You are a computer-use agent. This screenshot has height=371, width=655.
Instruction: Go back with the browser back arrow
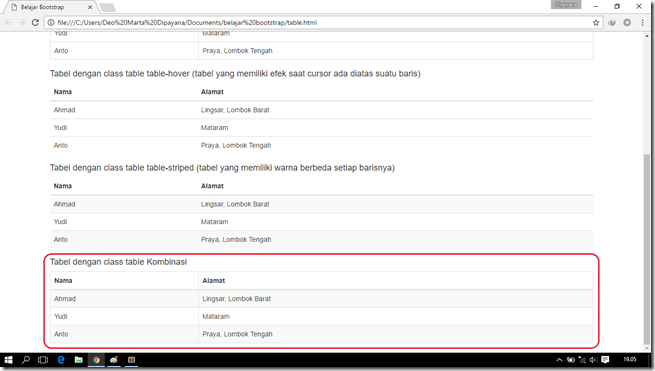pos(9,23)
